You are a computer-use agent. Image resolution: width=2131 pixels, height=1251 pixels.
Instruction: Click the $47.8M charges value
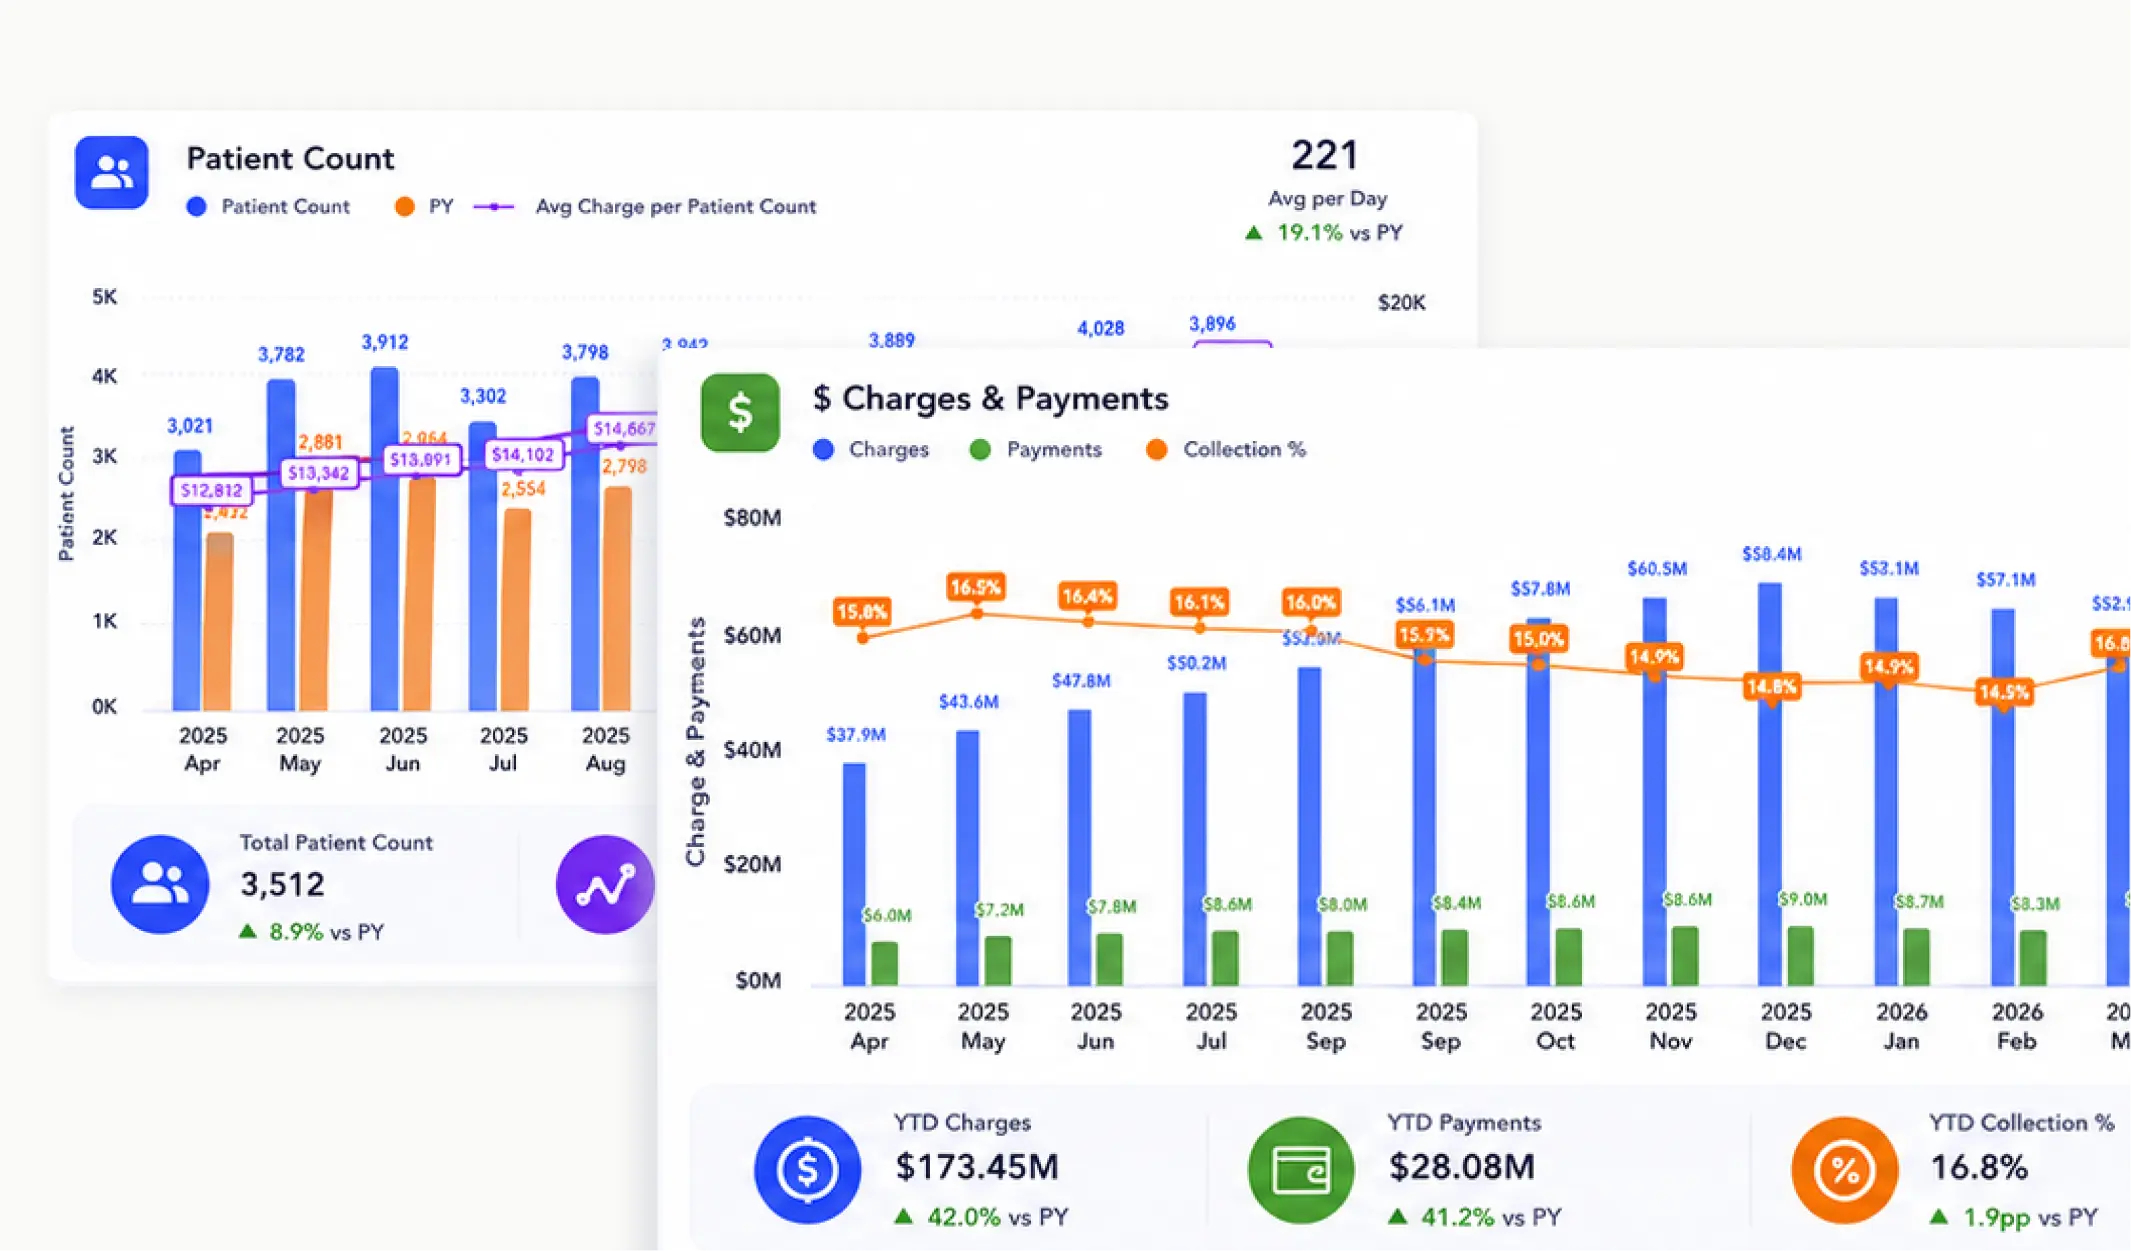click(x=1081, y=681)
